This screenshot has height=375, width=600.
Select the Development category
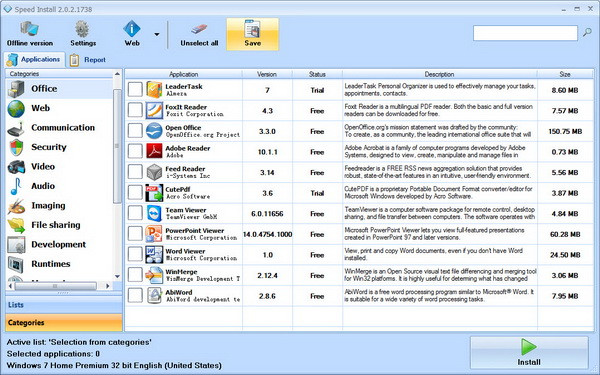click(x=16, y=245)
